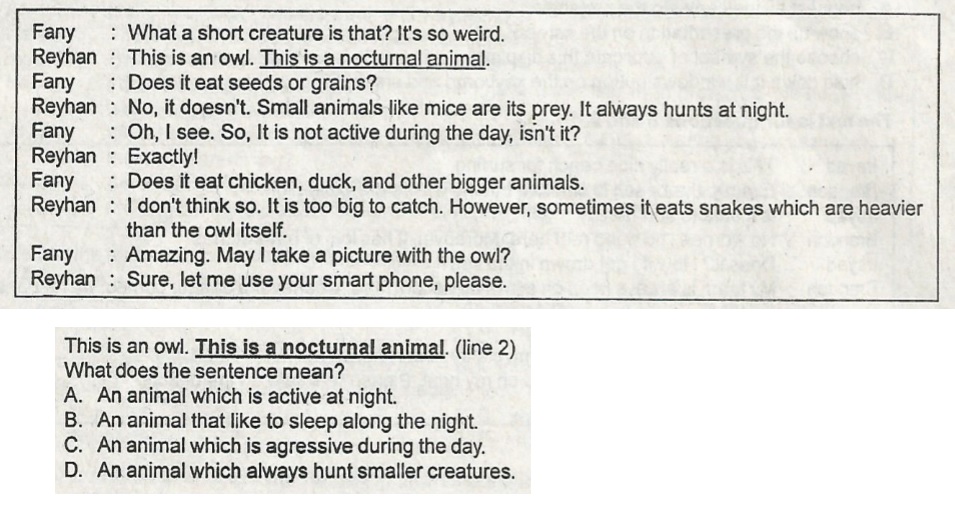Select answer option B about sleeping along the night
The height and width of the screenshot is (517, 955).
(x=270, y=421)
